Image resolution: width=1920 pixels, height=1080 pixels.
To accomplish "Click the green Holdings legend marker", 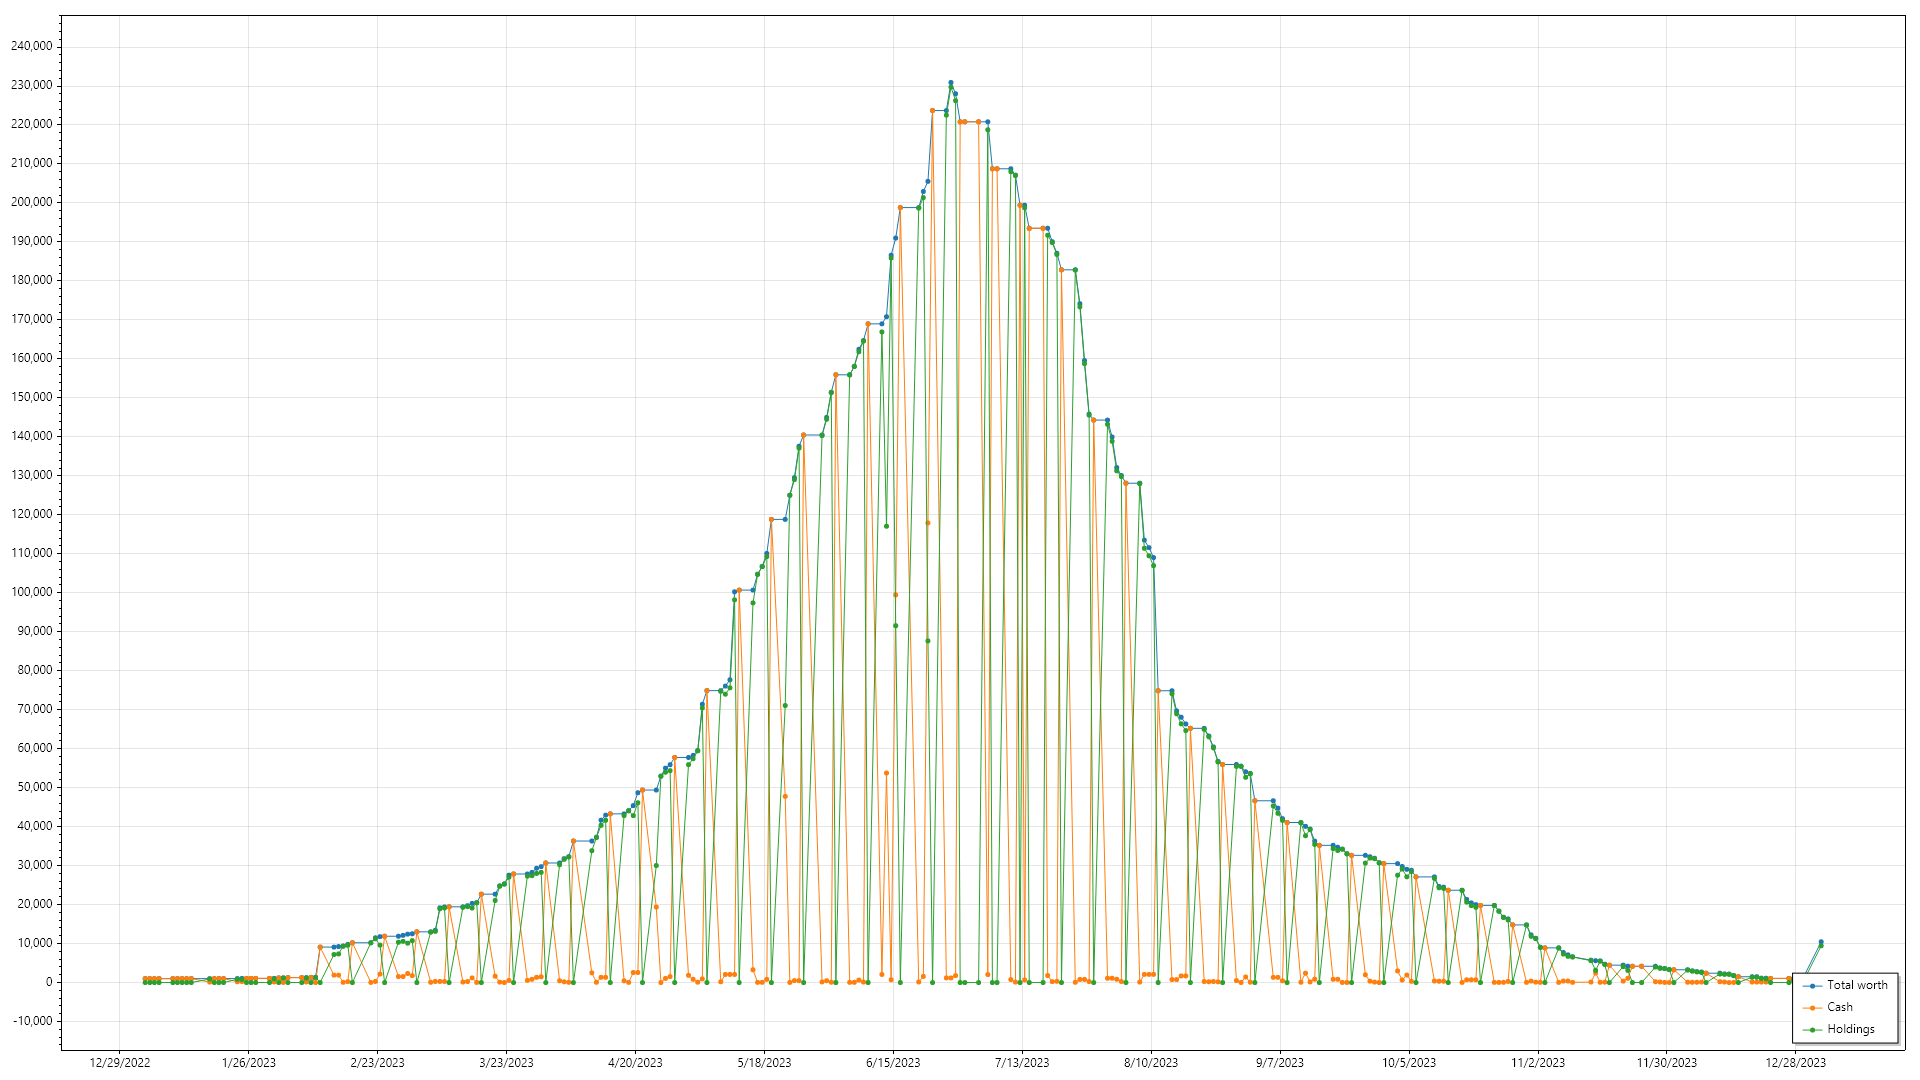I will click(x=1812, y=1030).
